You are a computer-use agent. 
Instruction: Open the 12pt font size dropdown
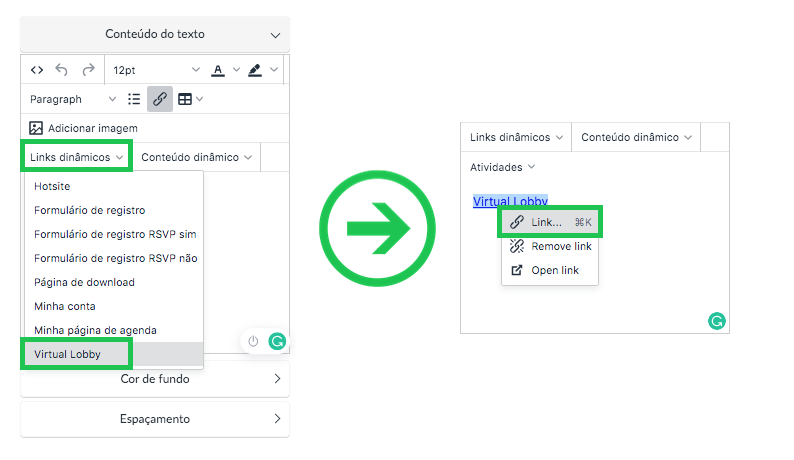tap(156, 70)
